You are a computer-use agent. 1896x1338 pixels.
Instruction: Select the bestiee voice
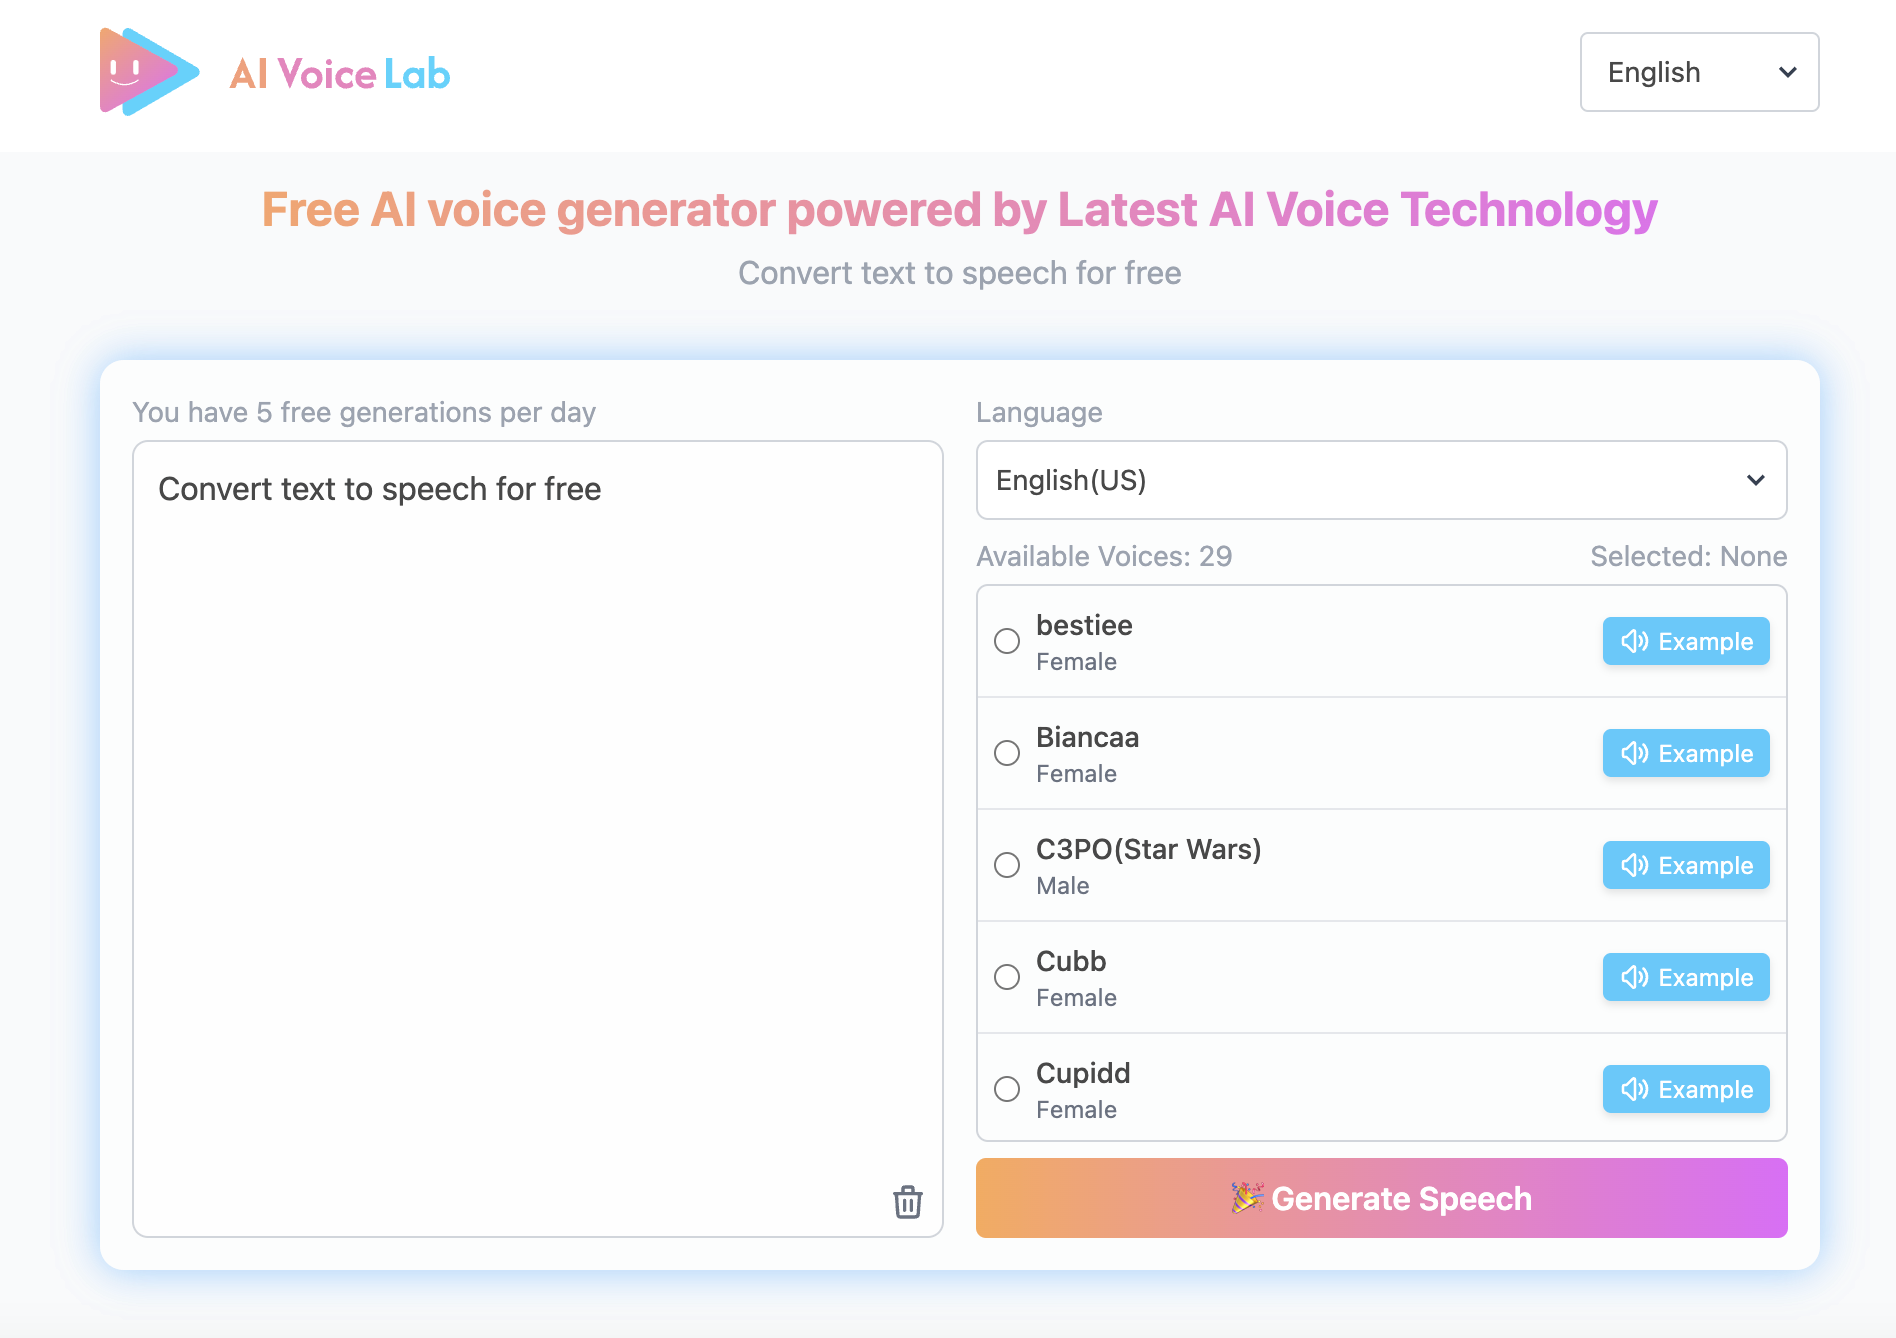pos(1006,641)
